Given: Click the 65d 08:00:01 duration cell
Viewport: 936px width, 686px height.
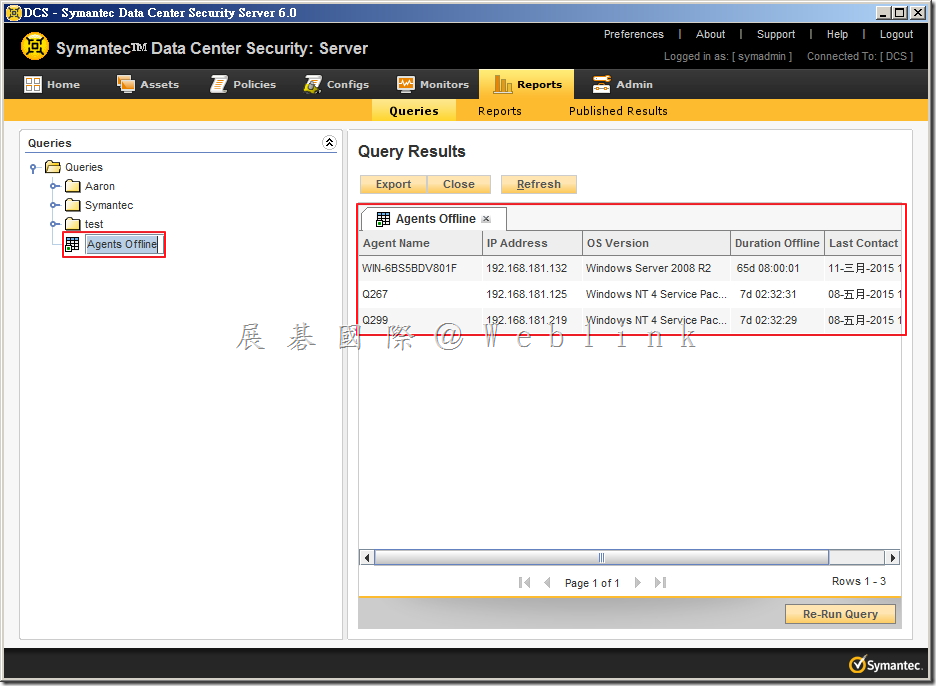Looking at the screenshot, I should [x=777, y=268].
